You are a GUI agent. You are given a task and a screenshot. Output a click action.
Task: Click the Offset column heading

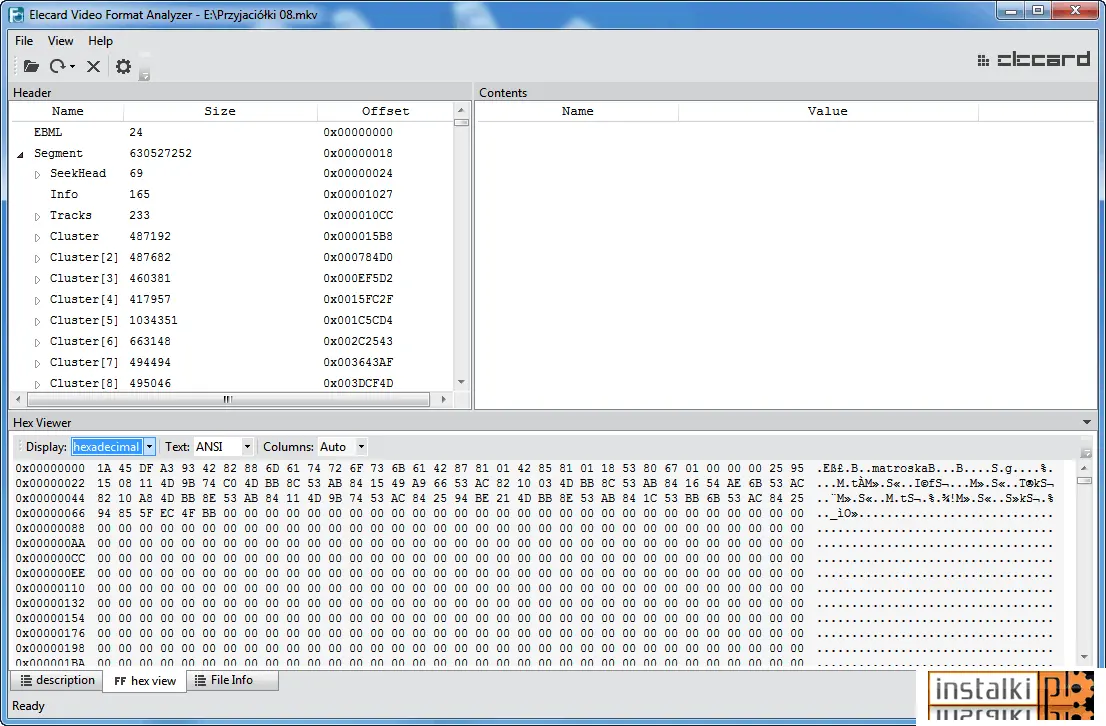(x=385, y=111)
